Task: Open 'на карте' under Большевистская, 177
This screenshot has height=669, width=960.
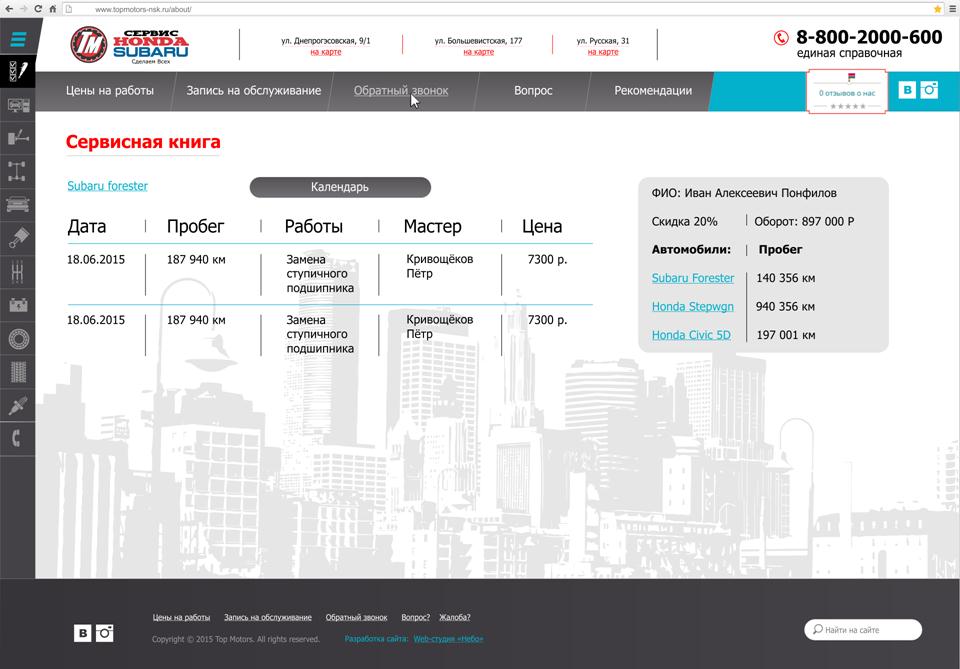Action: (x=479, y=52)
